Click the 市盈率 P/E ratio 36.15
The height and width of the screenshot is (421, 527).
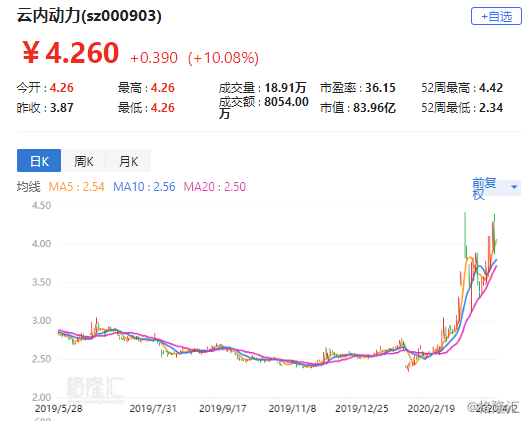(380, 88)
